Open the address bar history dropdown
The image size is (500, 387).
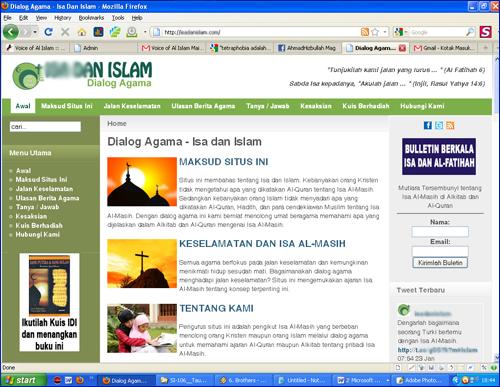click(385, 32)
